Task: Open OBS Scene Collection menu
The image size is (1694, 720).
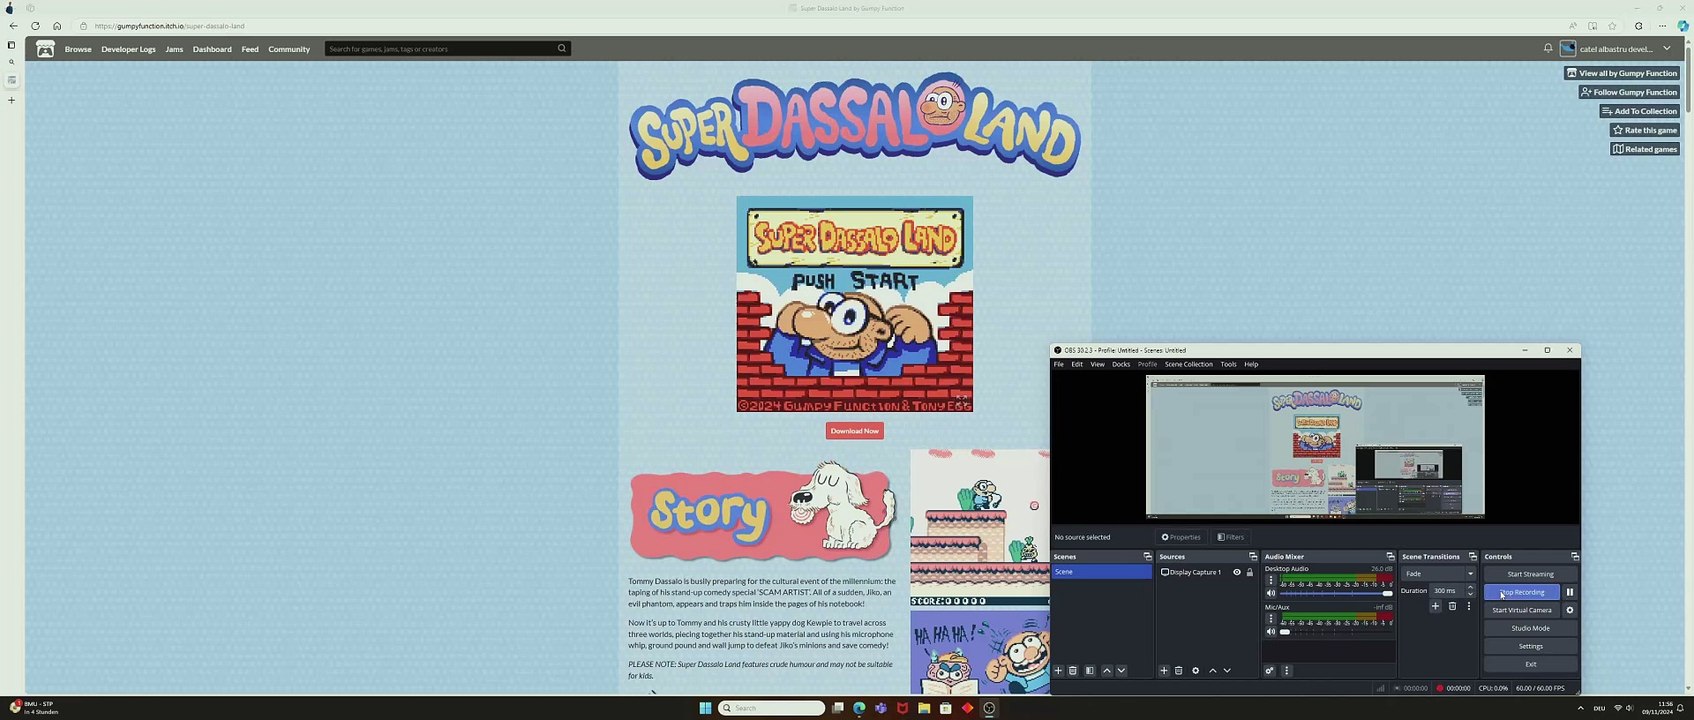Action: point(1189,364)
